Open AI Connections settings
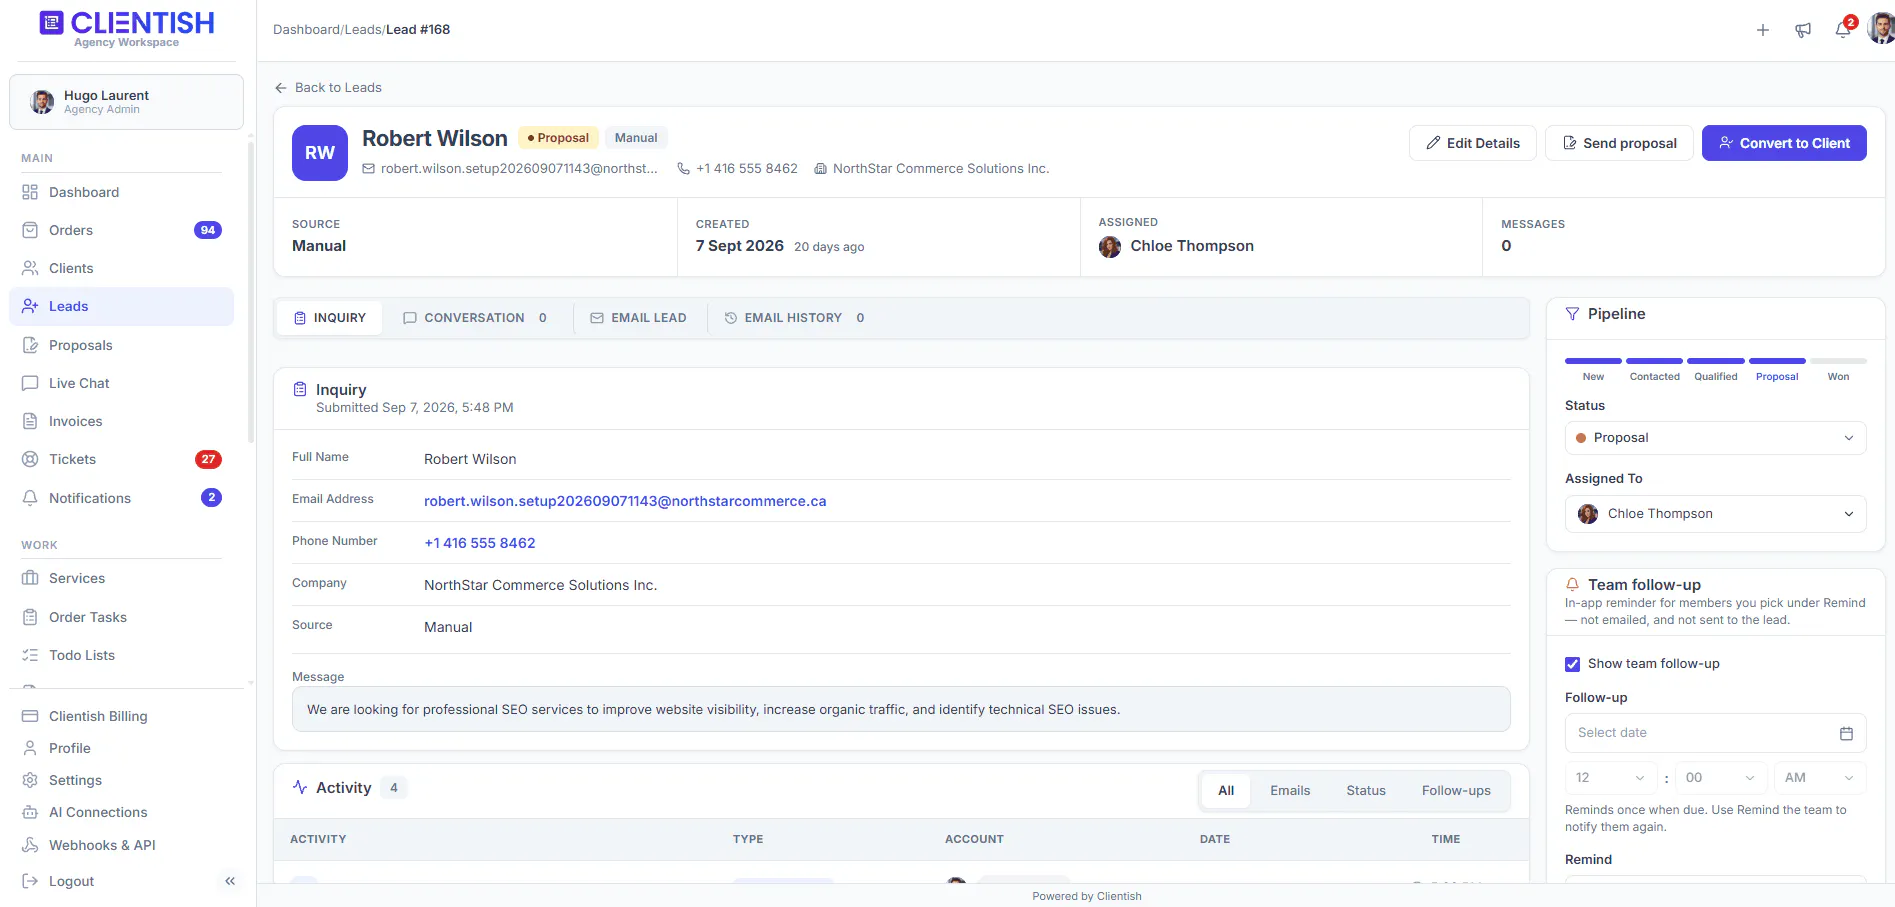This screenshot has height=907, width=1895. 121,812
